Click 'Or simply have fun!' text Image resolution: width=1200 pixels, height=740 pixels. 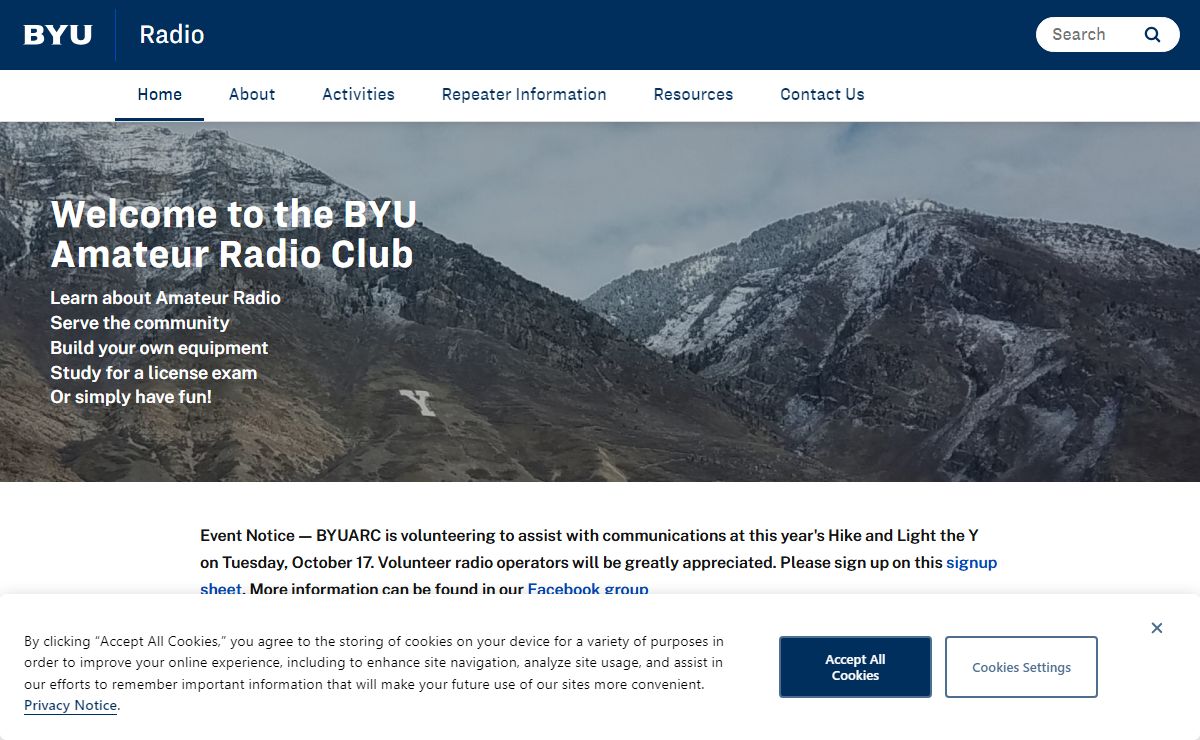pyautogui.click(x=131, y=397)
